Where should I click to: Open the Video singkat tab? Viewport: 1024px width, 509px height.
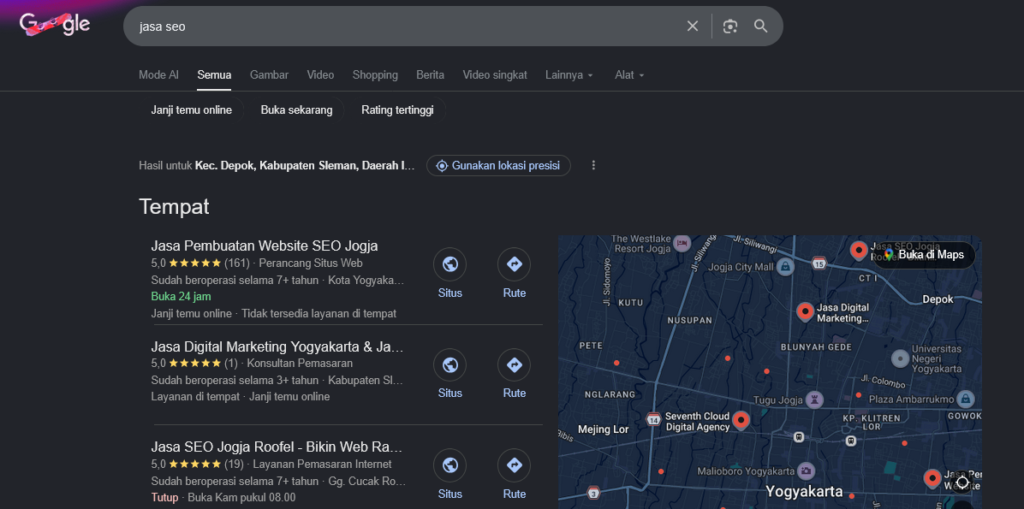pyautogui.click(x=495, y=74)
